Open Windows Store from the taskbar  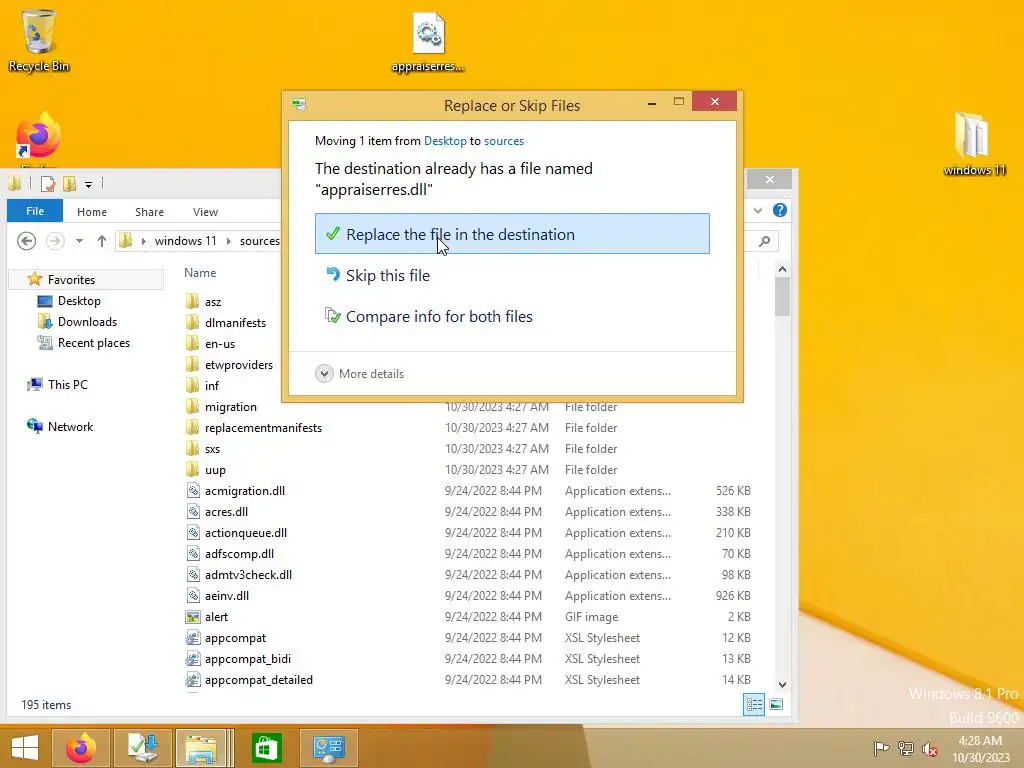[266, 748]
